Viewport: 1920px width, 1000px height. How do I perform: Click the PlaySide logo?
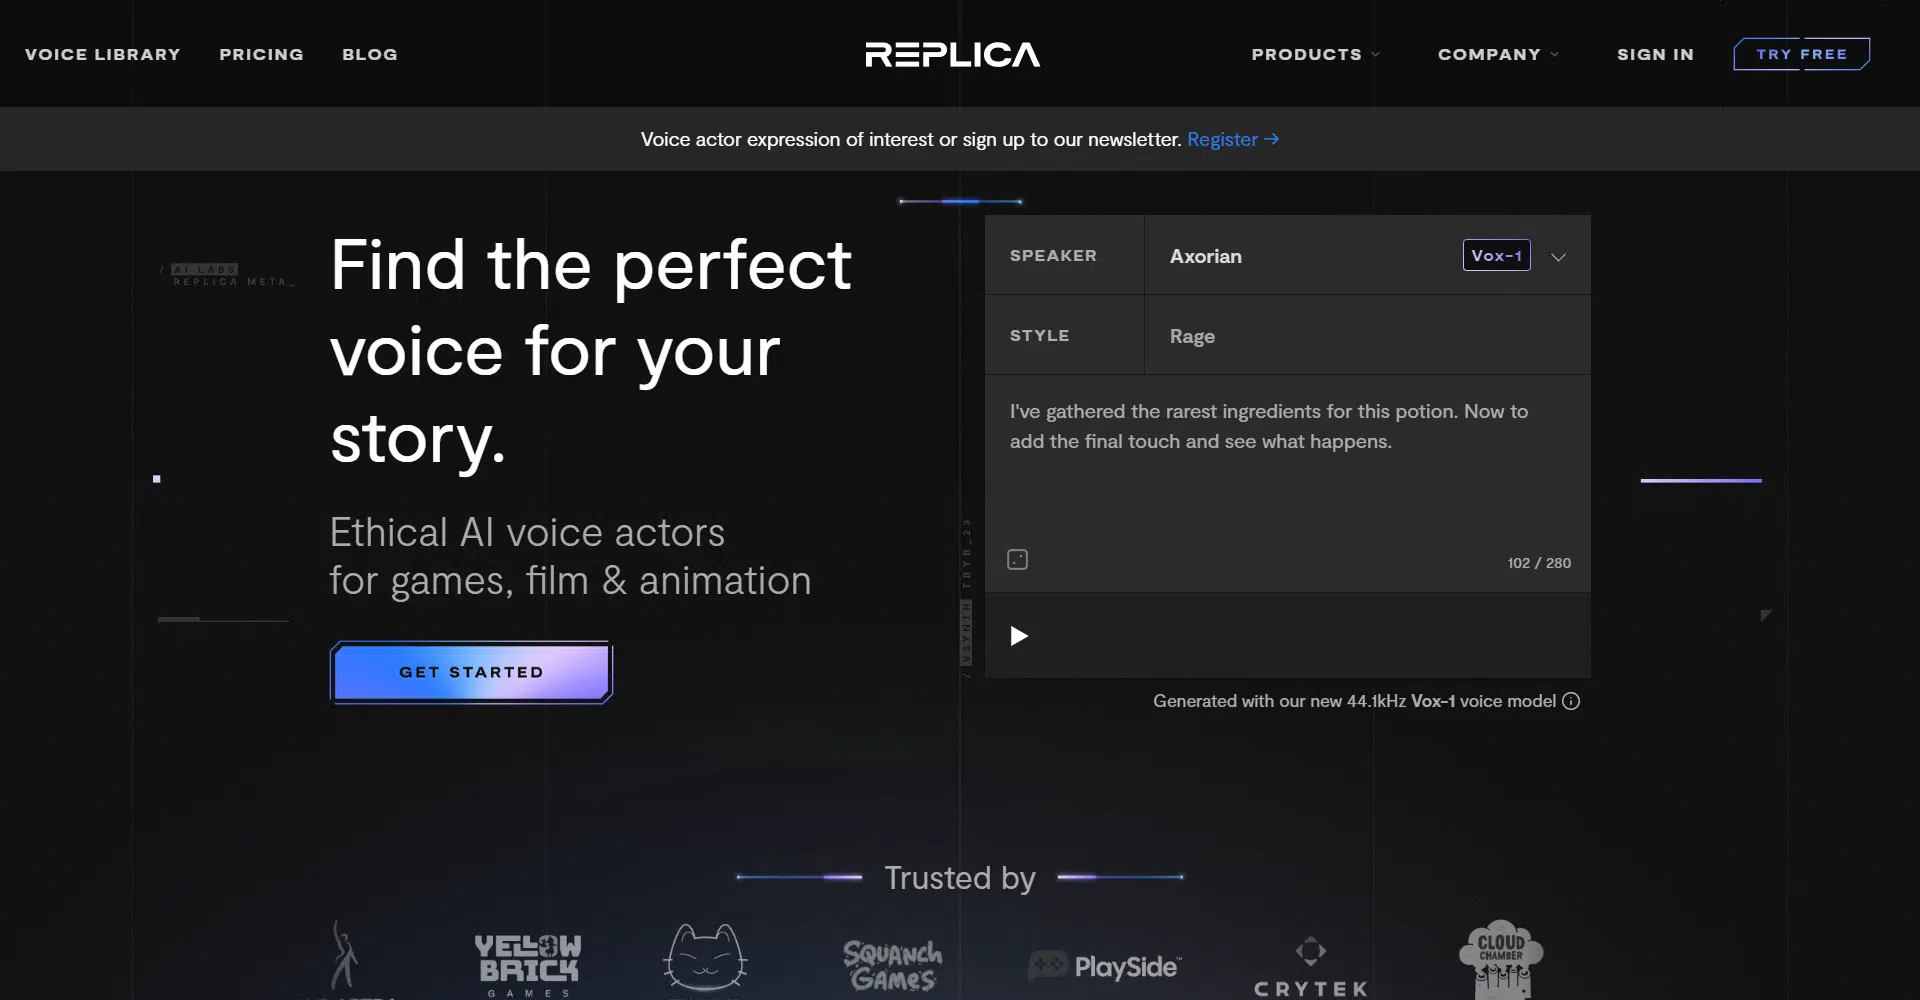[x=1106, y=966]
